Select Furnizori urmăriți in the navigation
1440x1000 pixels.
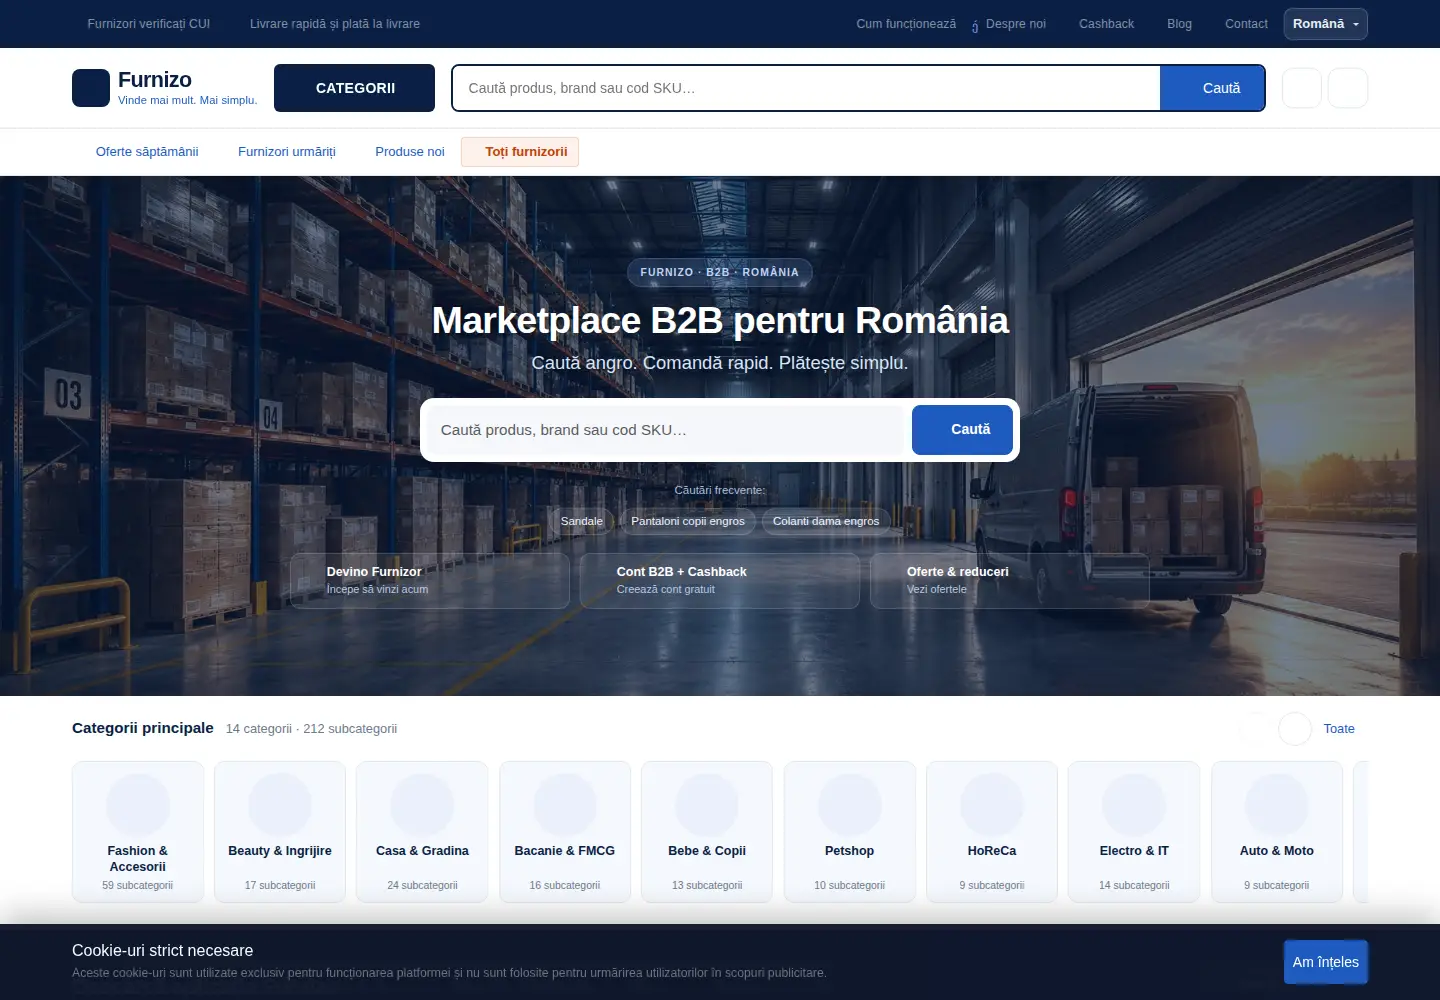click(287, 152)
